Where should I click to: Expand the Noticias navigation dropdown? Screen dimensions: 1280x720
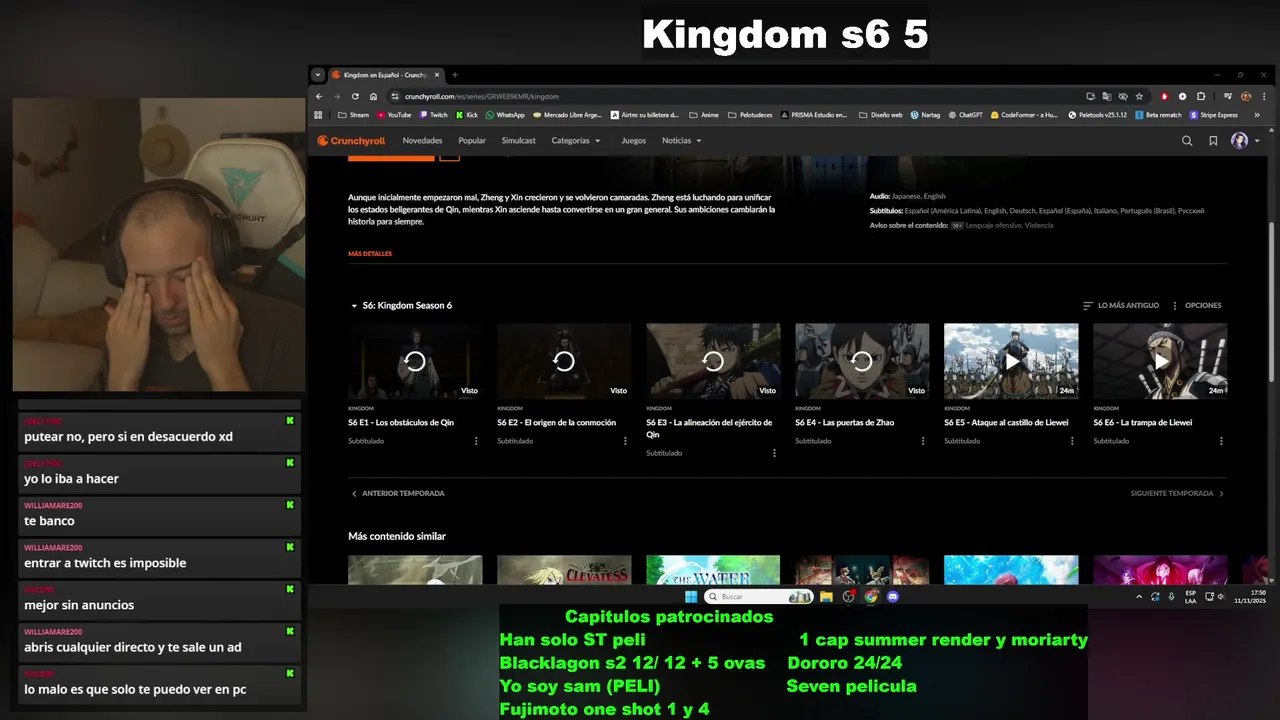click(682, 141)
